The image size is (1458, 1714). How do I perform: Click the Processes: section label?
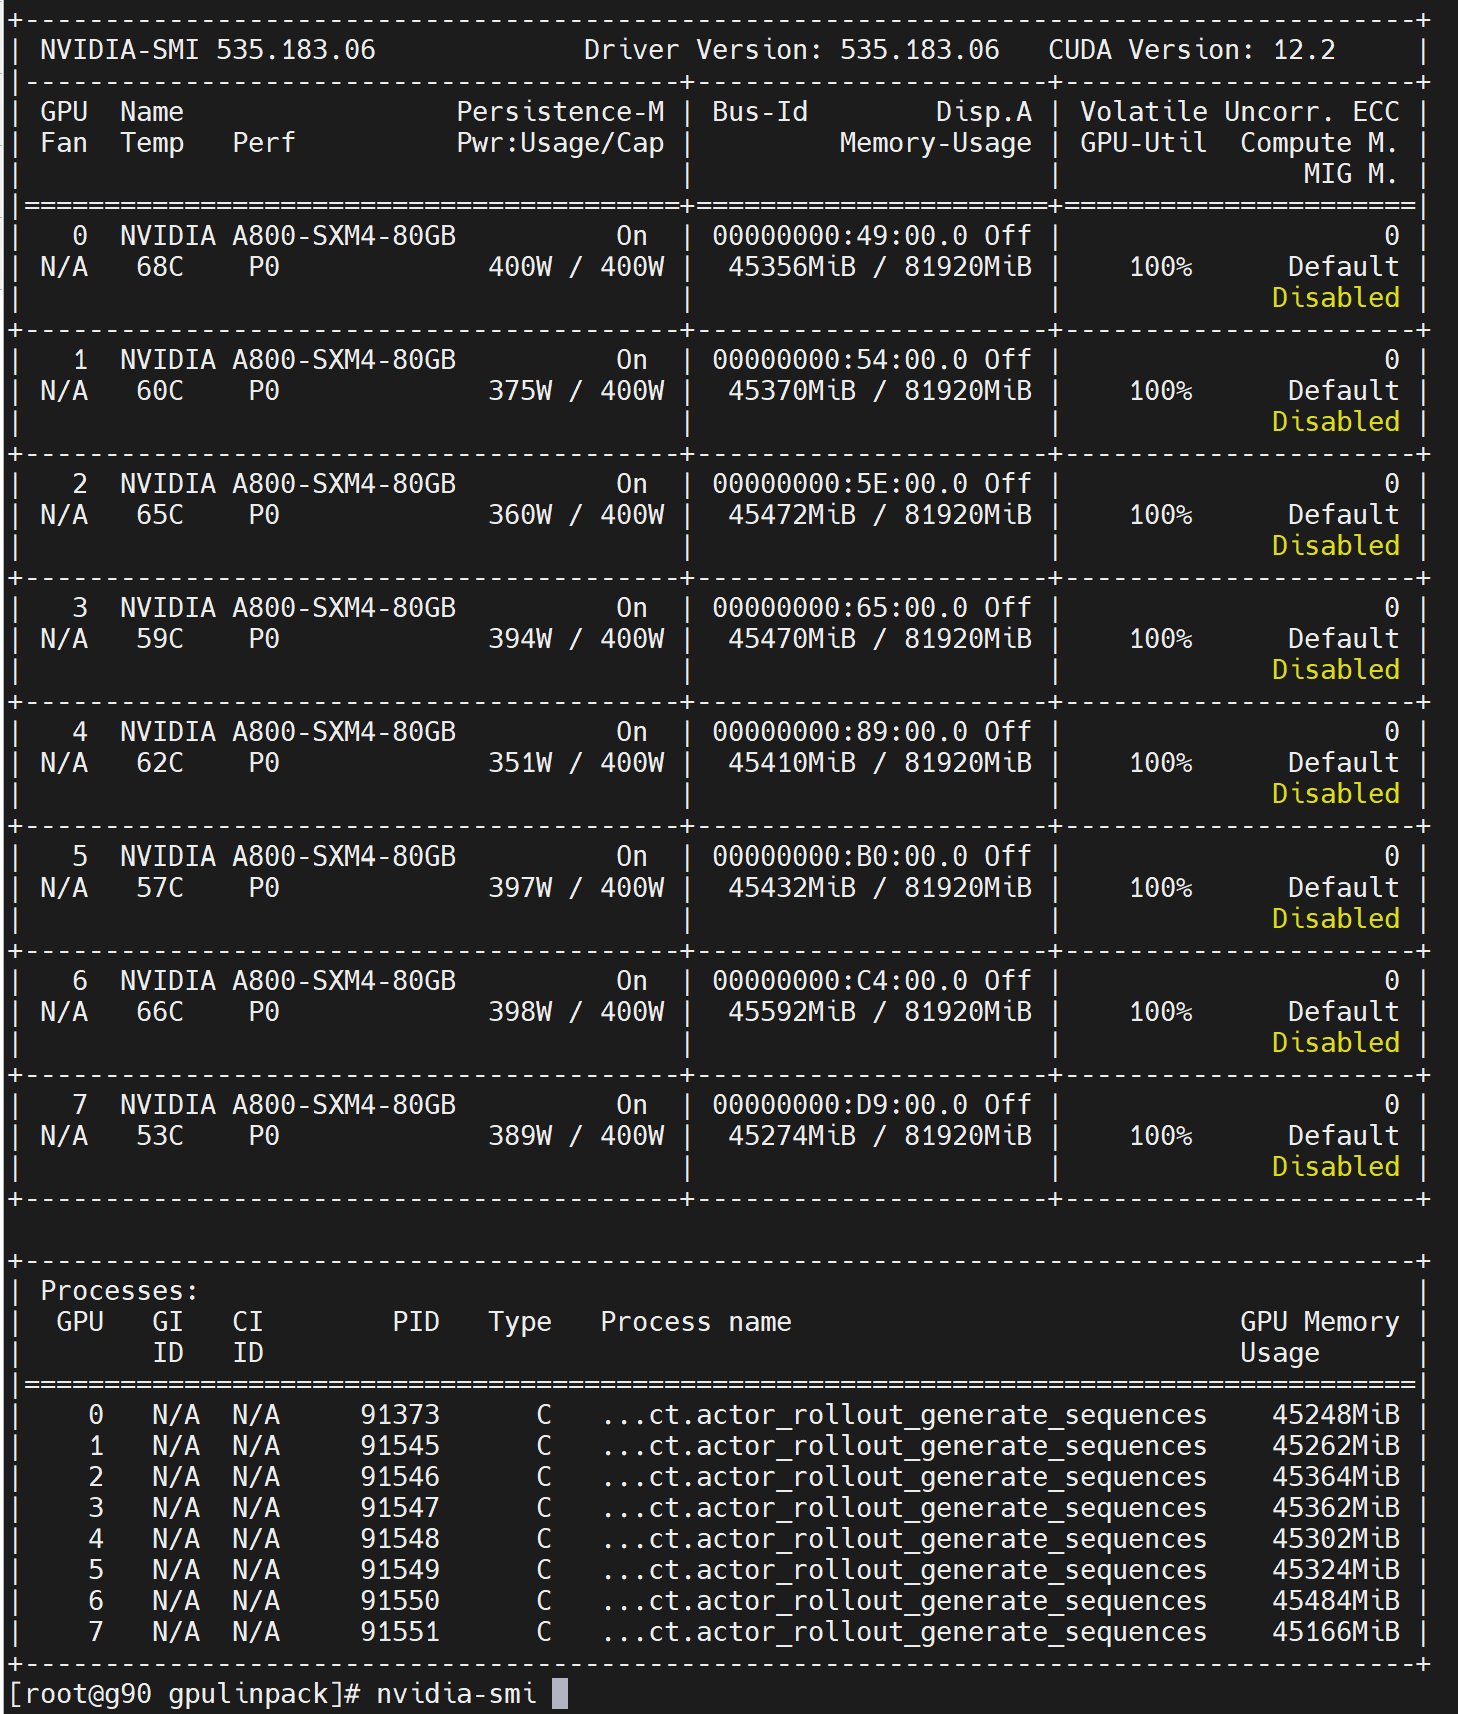point(119,1291)
